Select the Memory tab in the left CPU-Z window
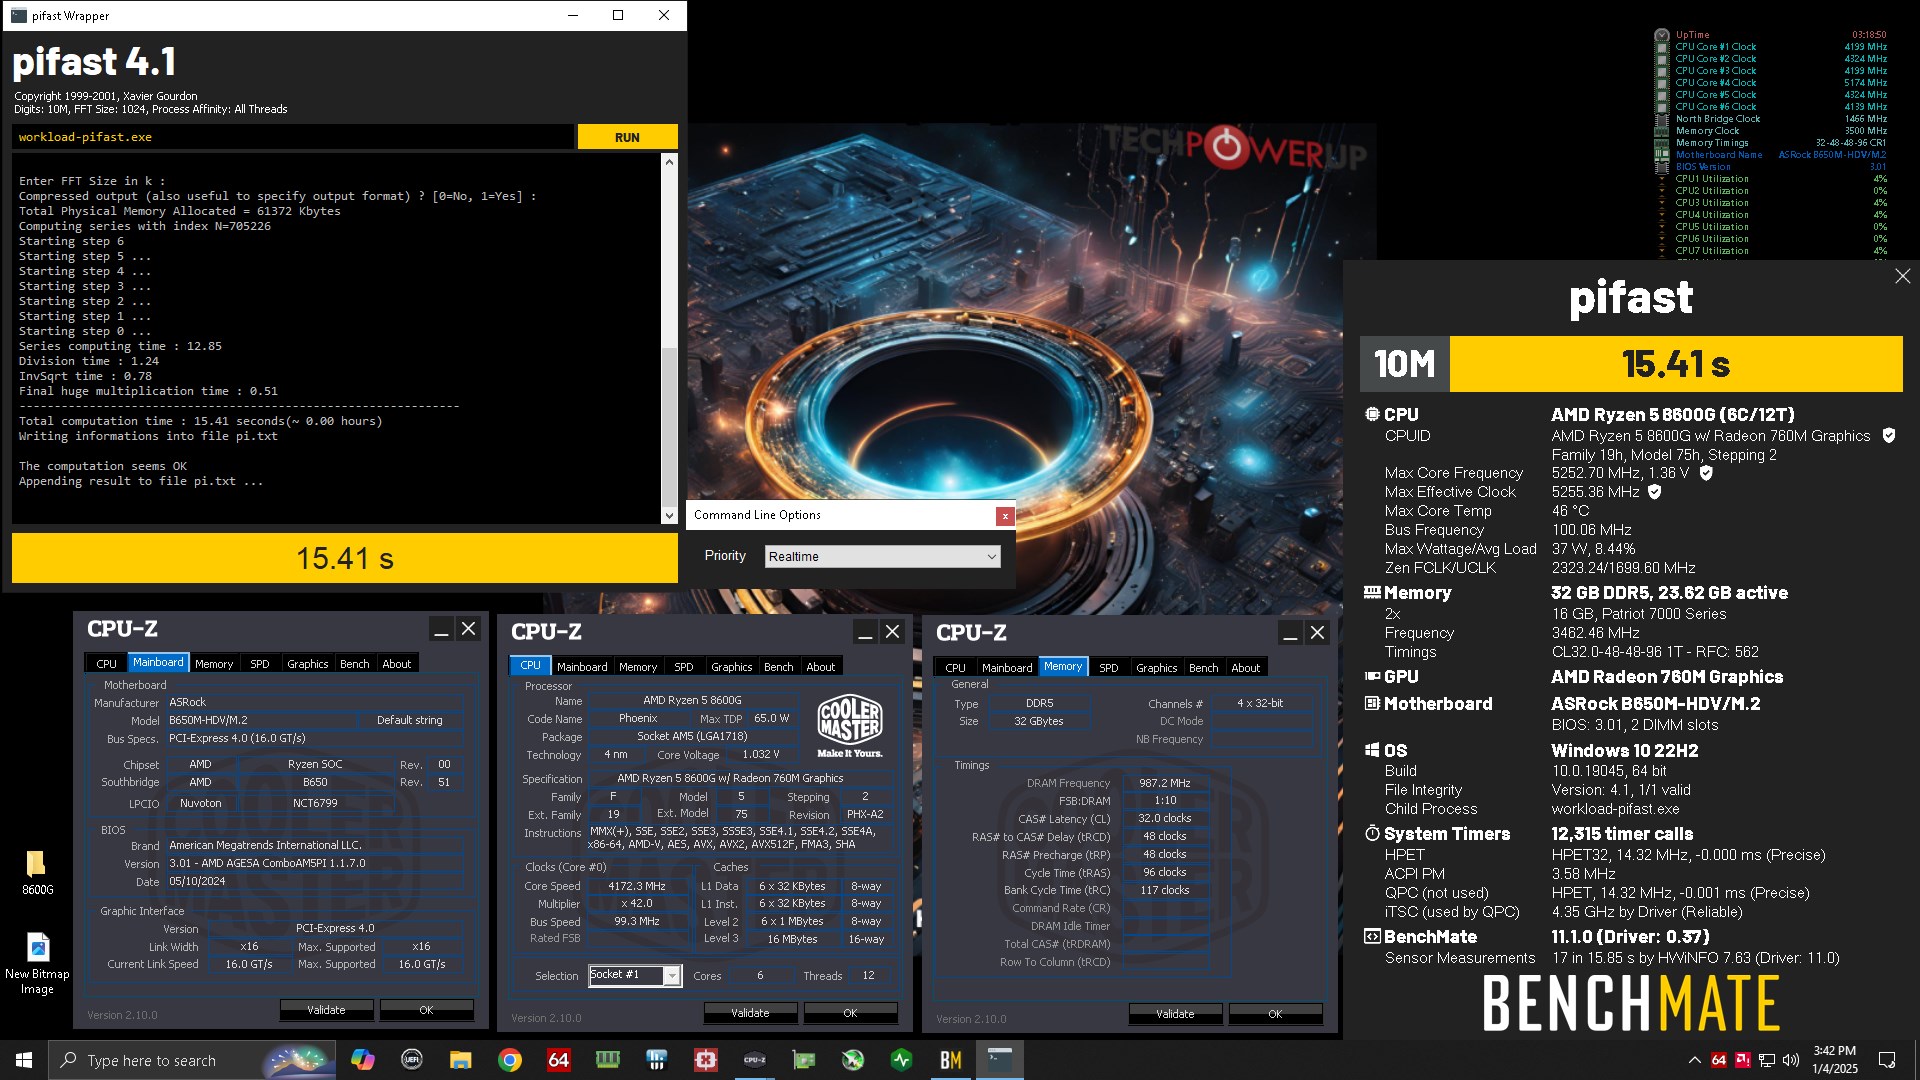Viewport: 1920px width, 1080px height. [214, 664]
